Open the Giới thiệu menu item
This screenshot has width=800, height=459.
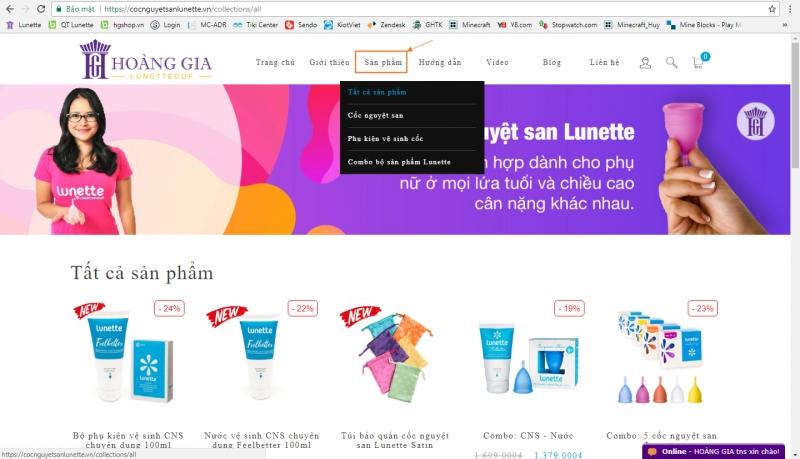tap(330, 62)
